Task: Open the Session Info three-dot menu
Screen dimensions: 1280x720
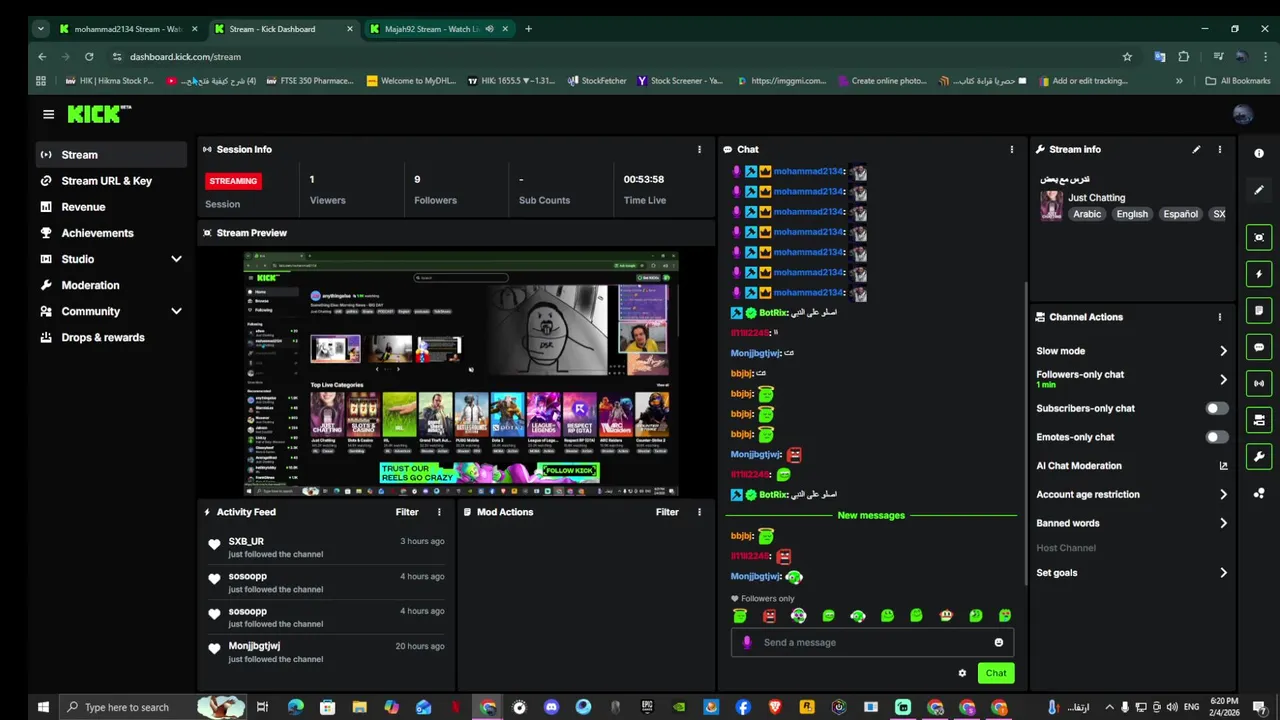Action: tap(699, 149)
